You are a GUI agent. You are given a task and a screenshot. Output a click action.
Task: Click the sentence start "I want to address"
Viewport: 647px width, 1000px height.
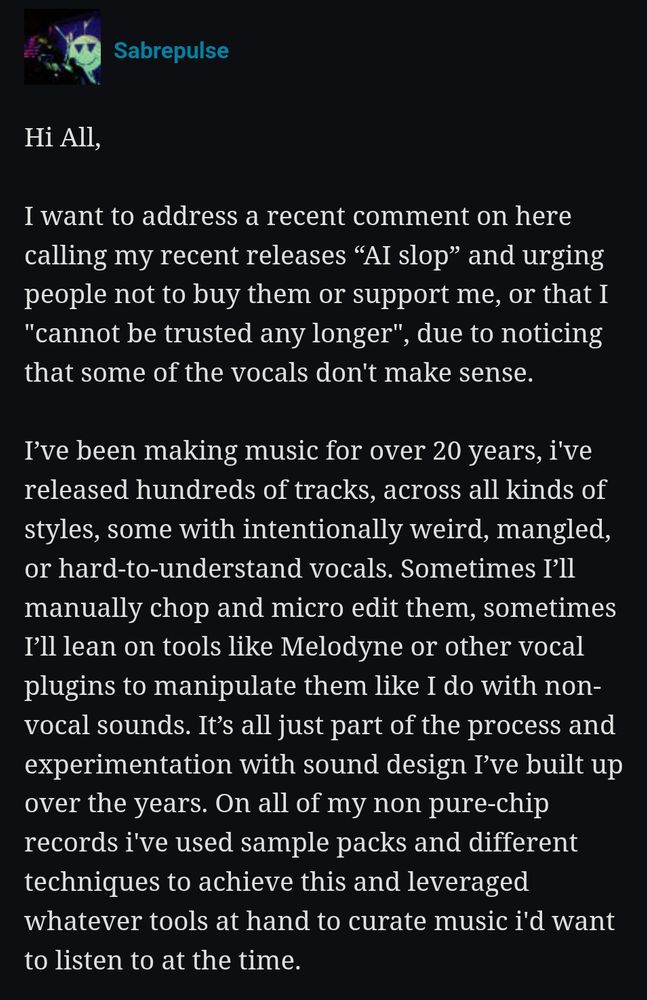[131, 216]
